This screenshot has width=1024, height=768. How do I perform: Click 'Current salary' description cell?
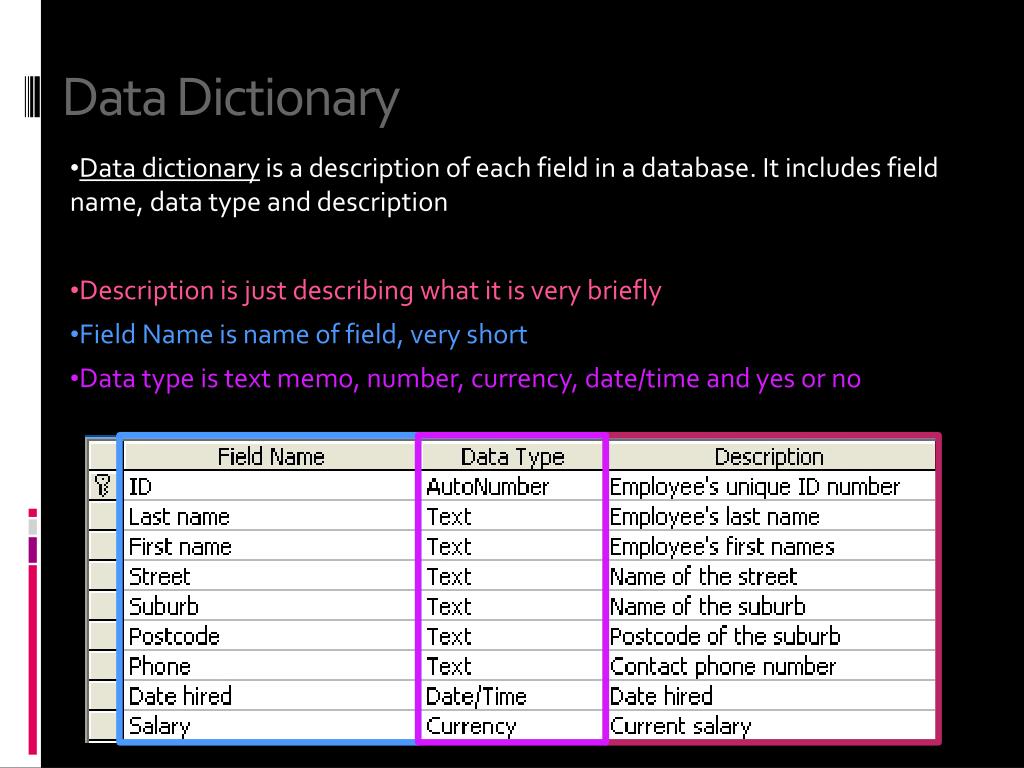click(x=771, y=726)
